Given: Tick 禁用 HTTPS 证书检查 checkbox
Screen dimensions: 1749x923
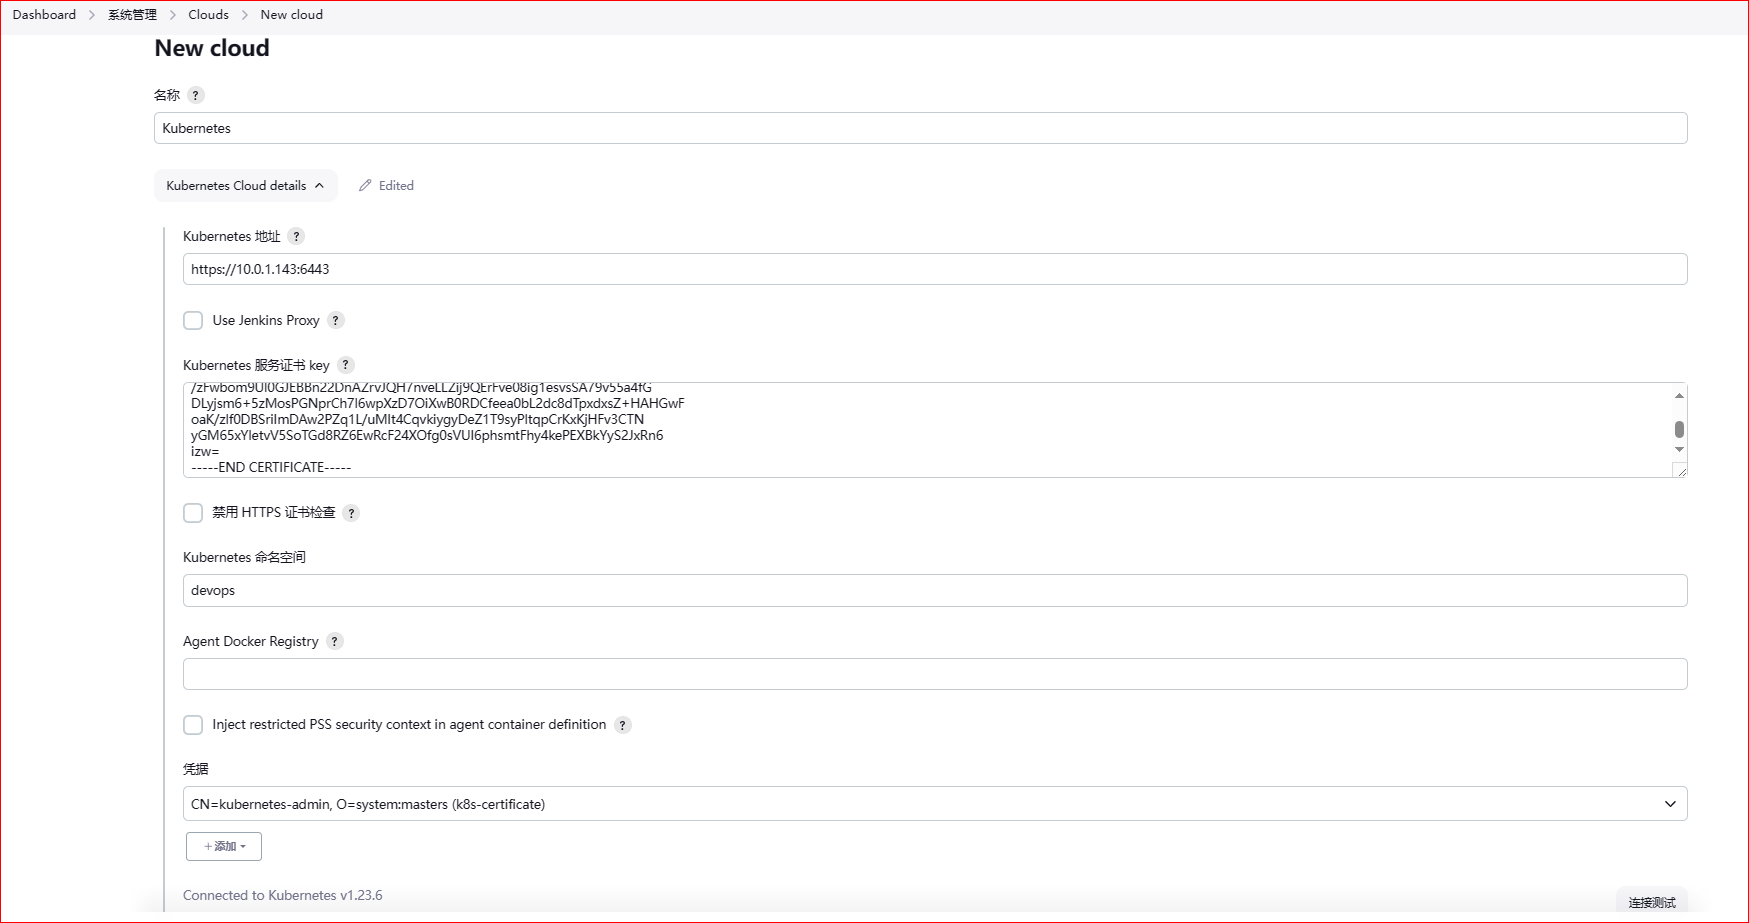Looking at the screenshot, I should coord(193,513).
